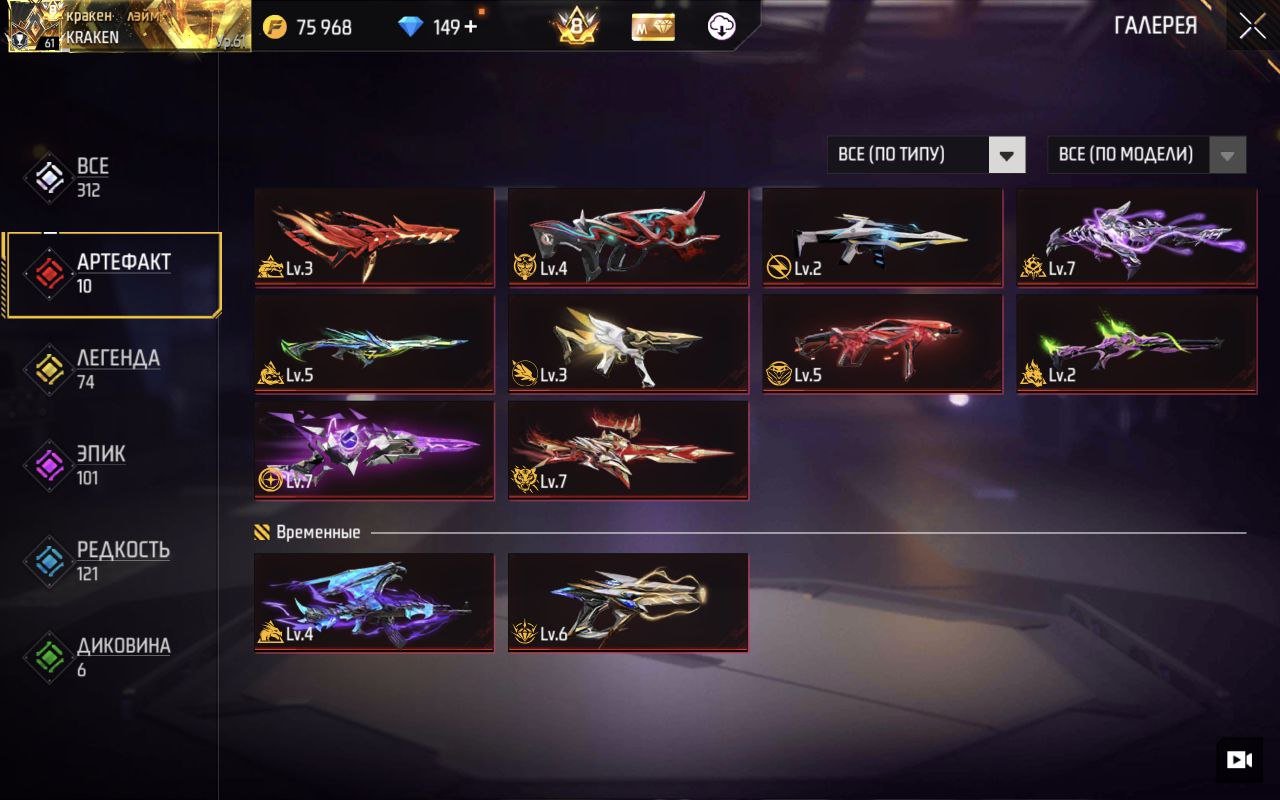Open the rank badge icon in top bar
This screenshot has height=800, width=1280.
tap(577, 26)
